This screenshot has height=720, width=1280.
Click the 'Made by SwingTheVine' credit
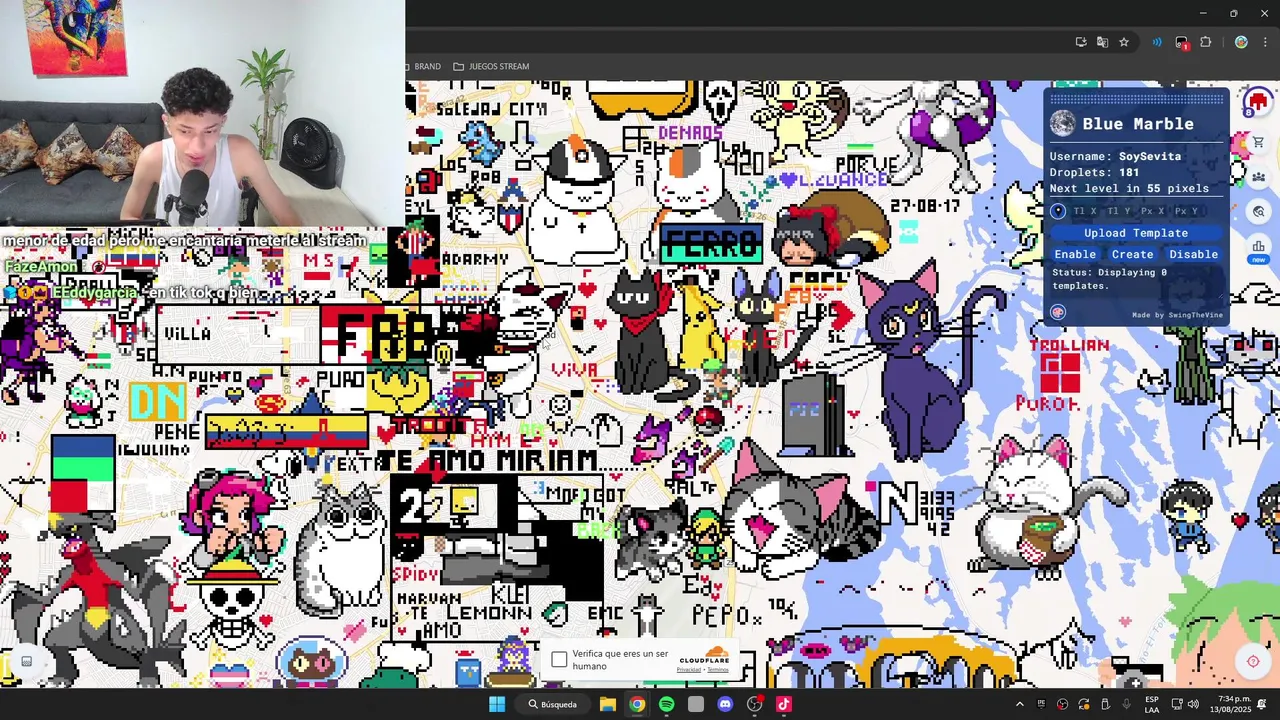click(x=1177, y=315)
